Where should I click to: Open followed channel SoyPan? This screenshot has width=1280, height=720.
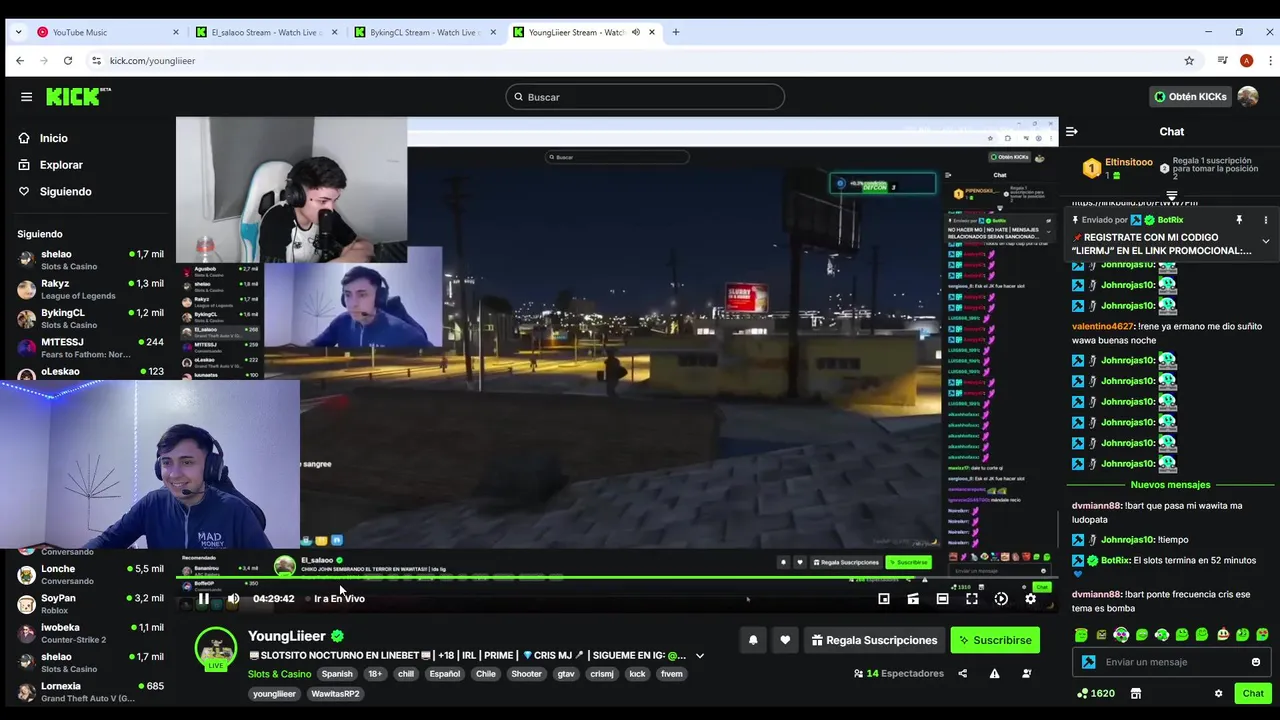coord(90,604)
